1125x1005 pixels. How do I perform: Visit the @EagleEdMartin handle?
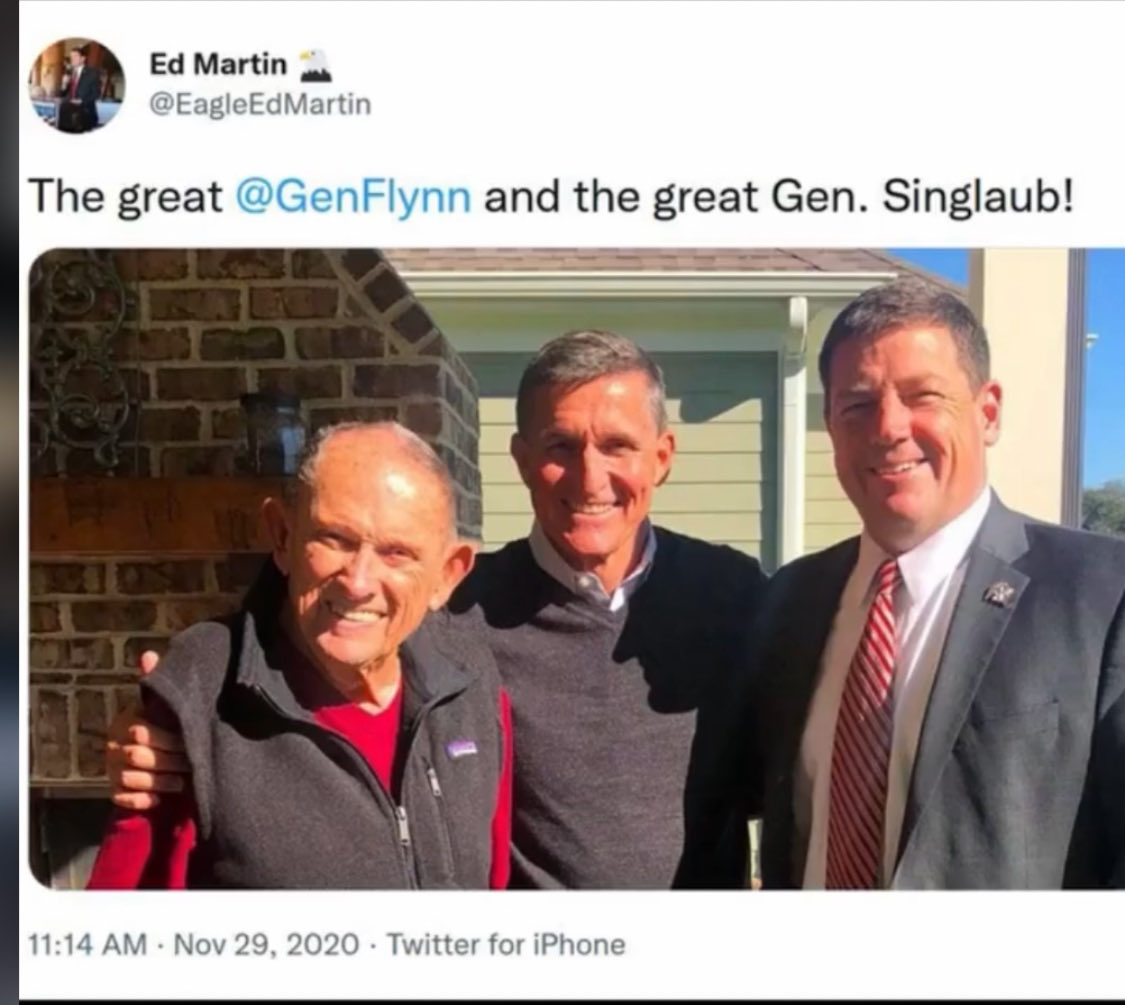[x=260, y=105]
